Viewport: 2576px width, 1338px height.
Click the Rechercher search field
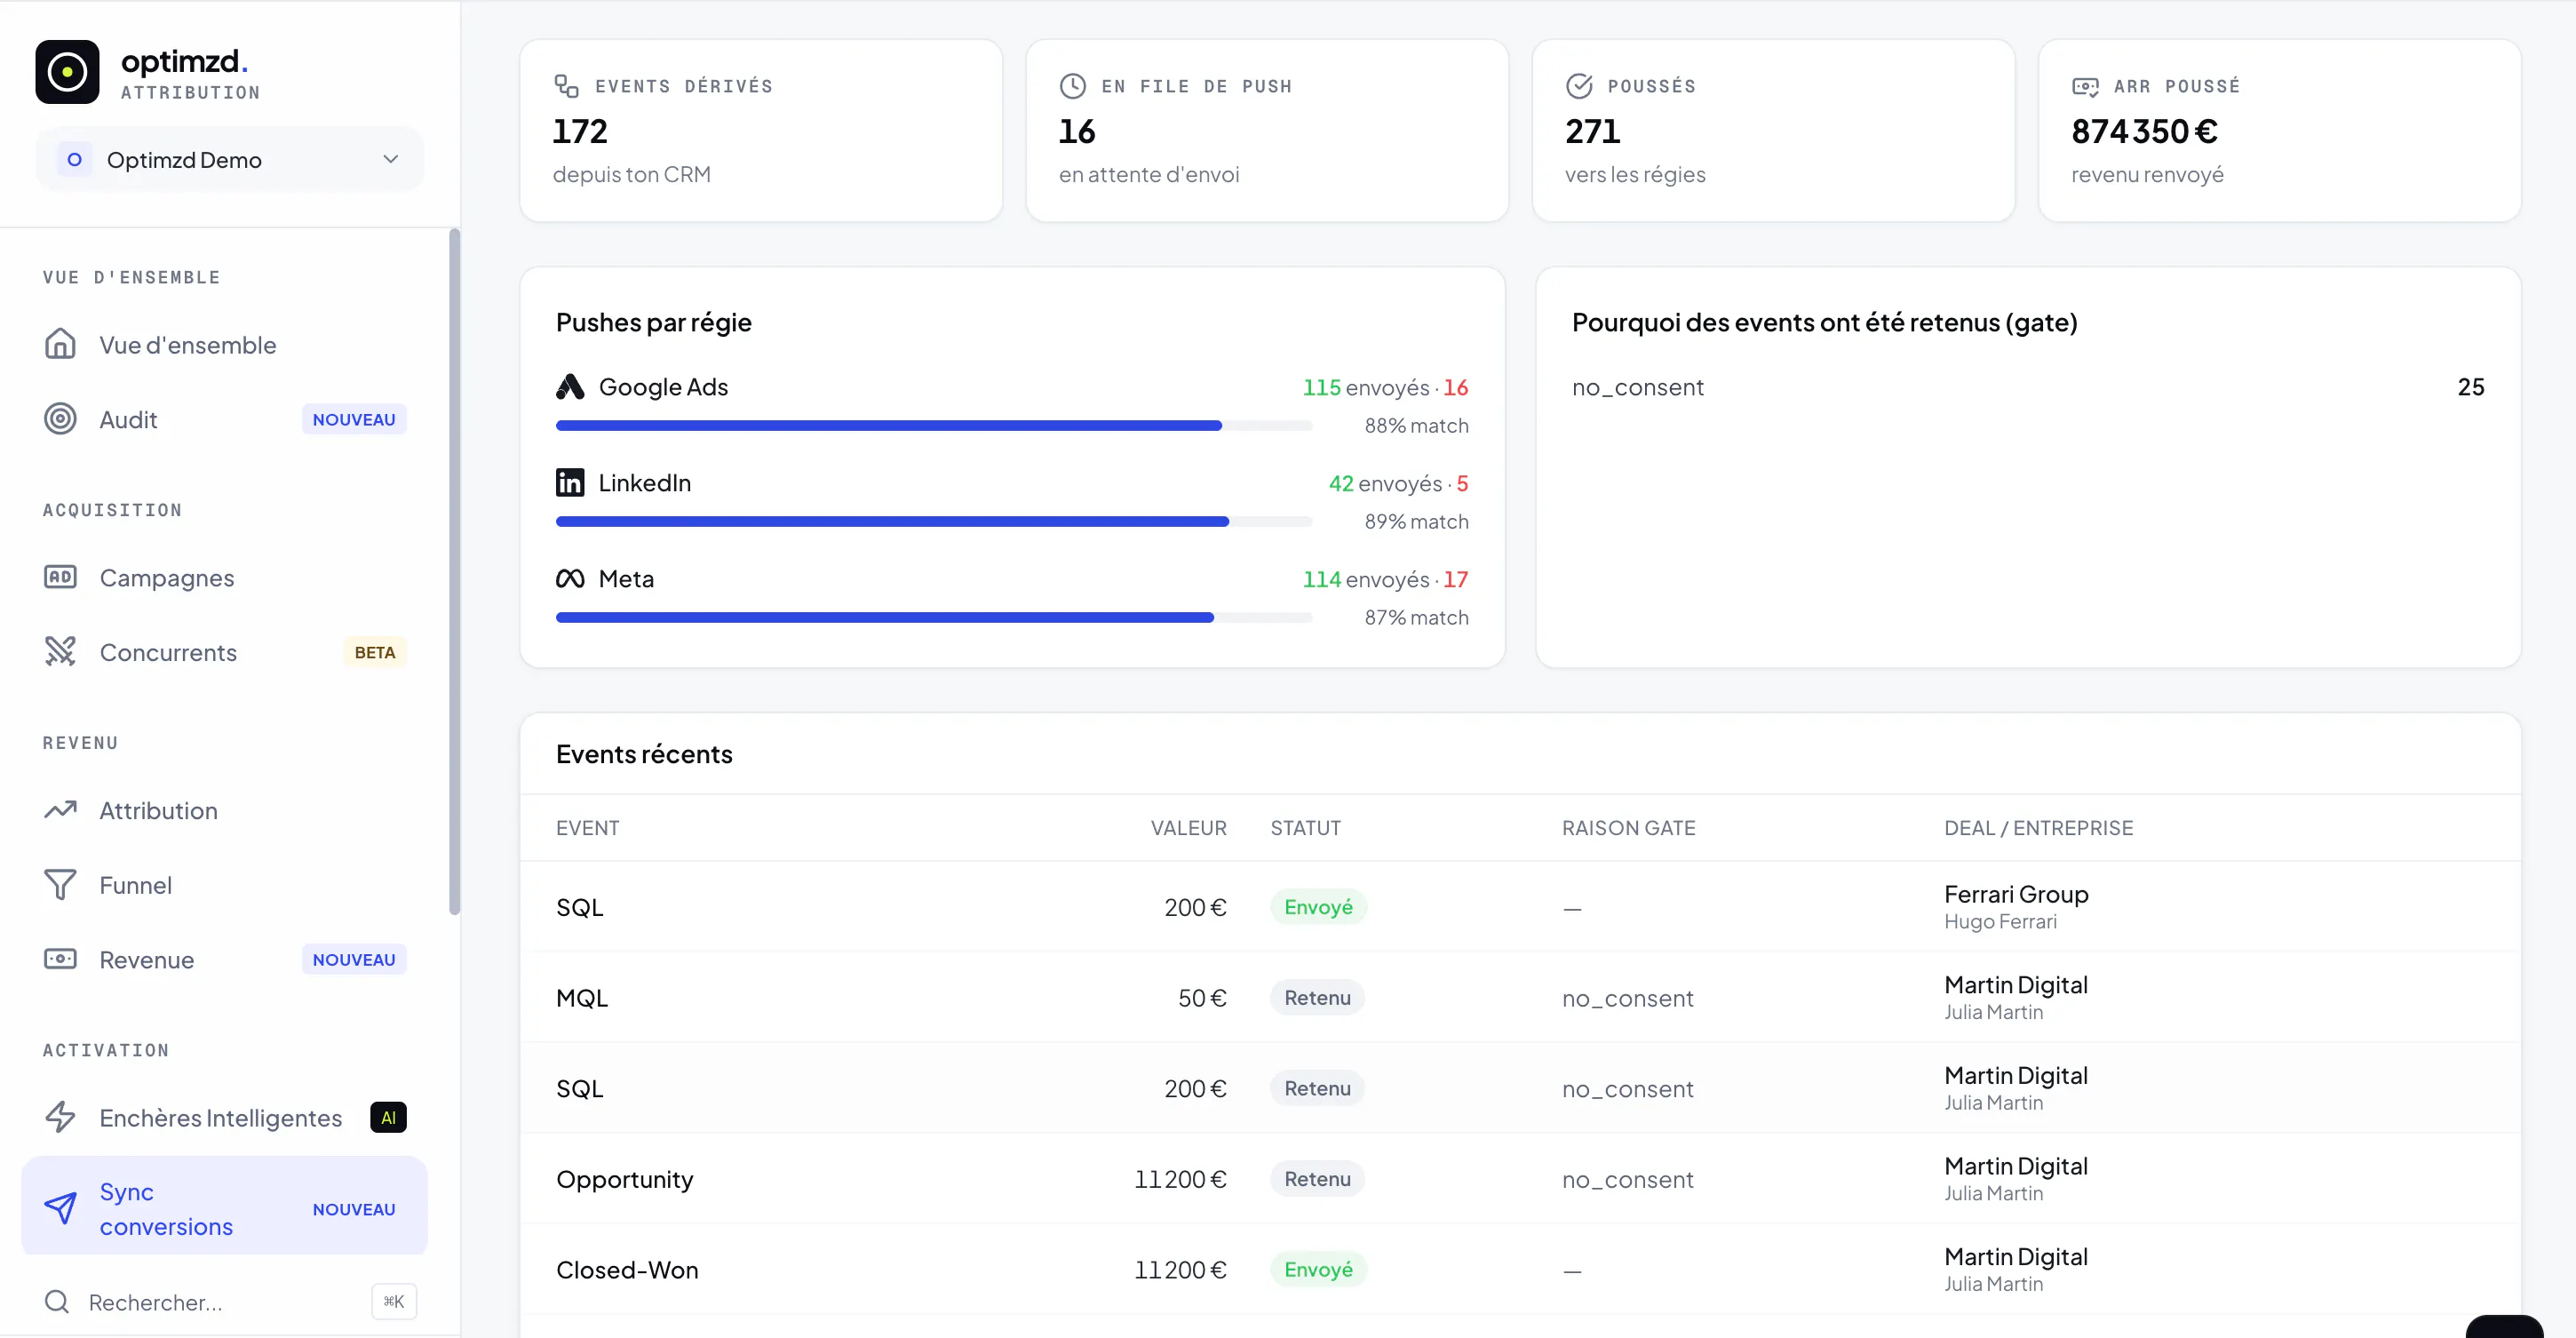pyautogui.click(x=230, y=1302)
